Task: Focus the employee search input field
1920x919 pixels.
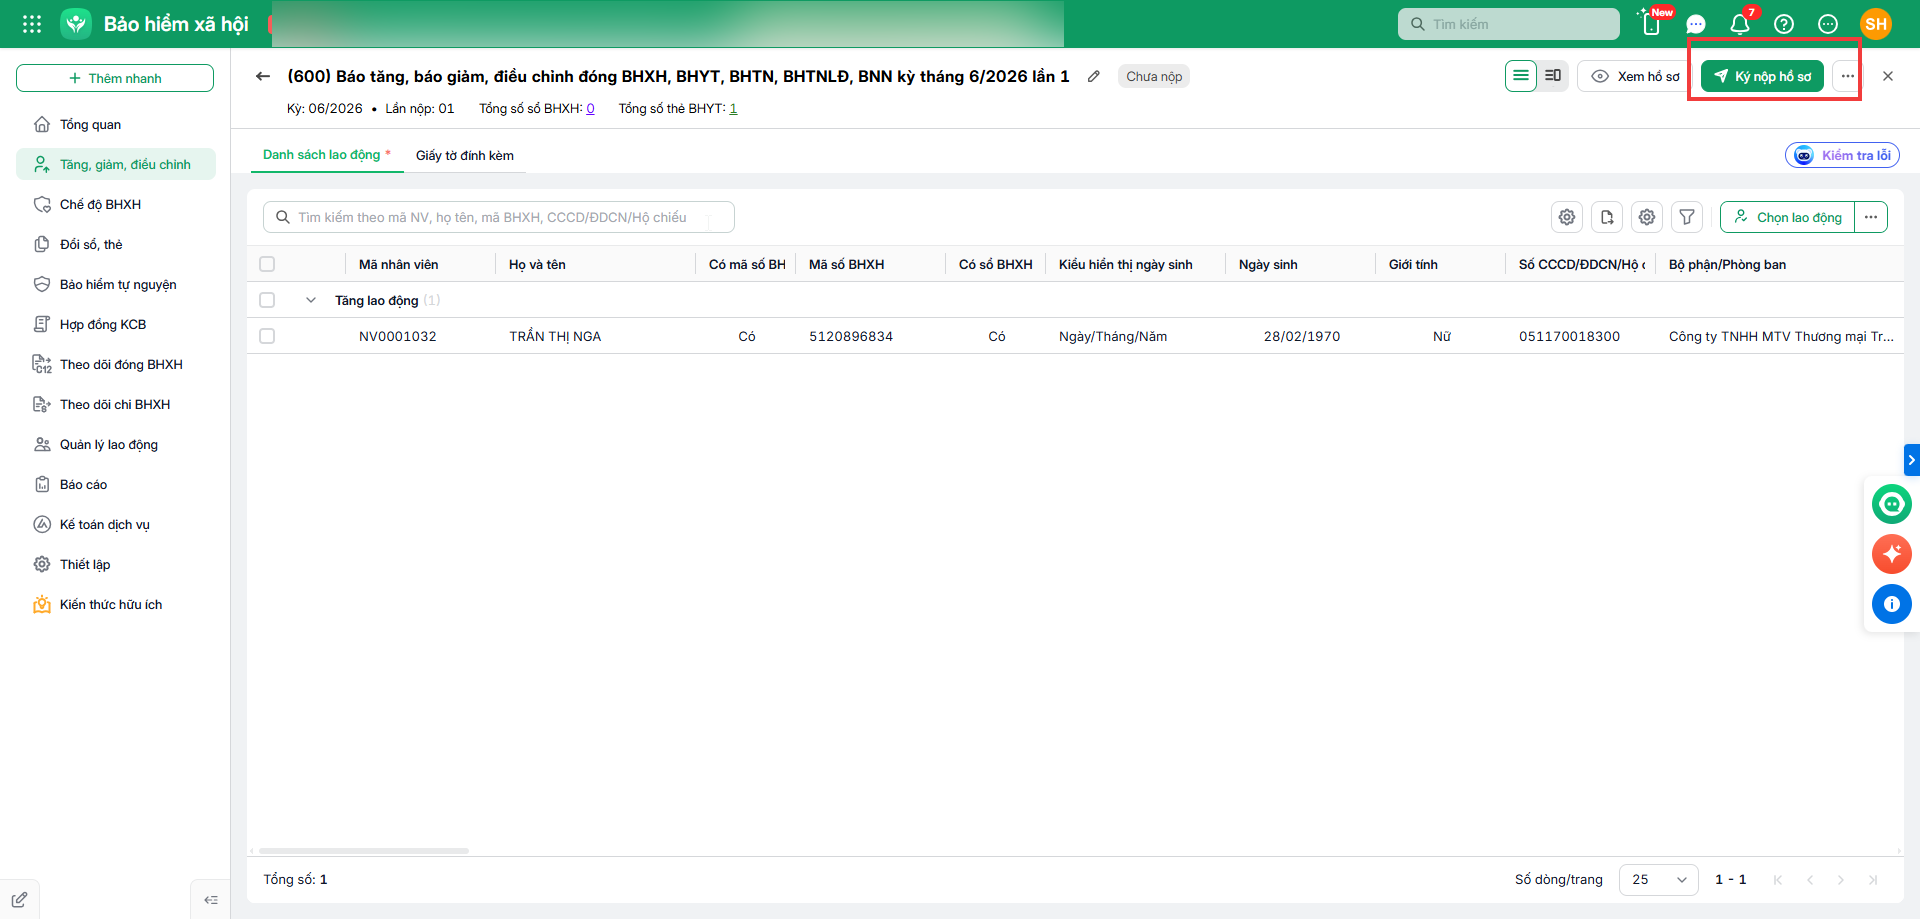Action: (x=499, y=217)
